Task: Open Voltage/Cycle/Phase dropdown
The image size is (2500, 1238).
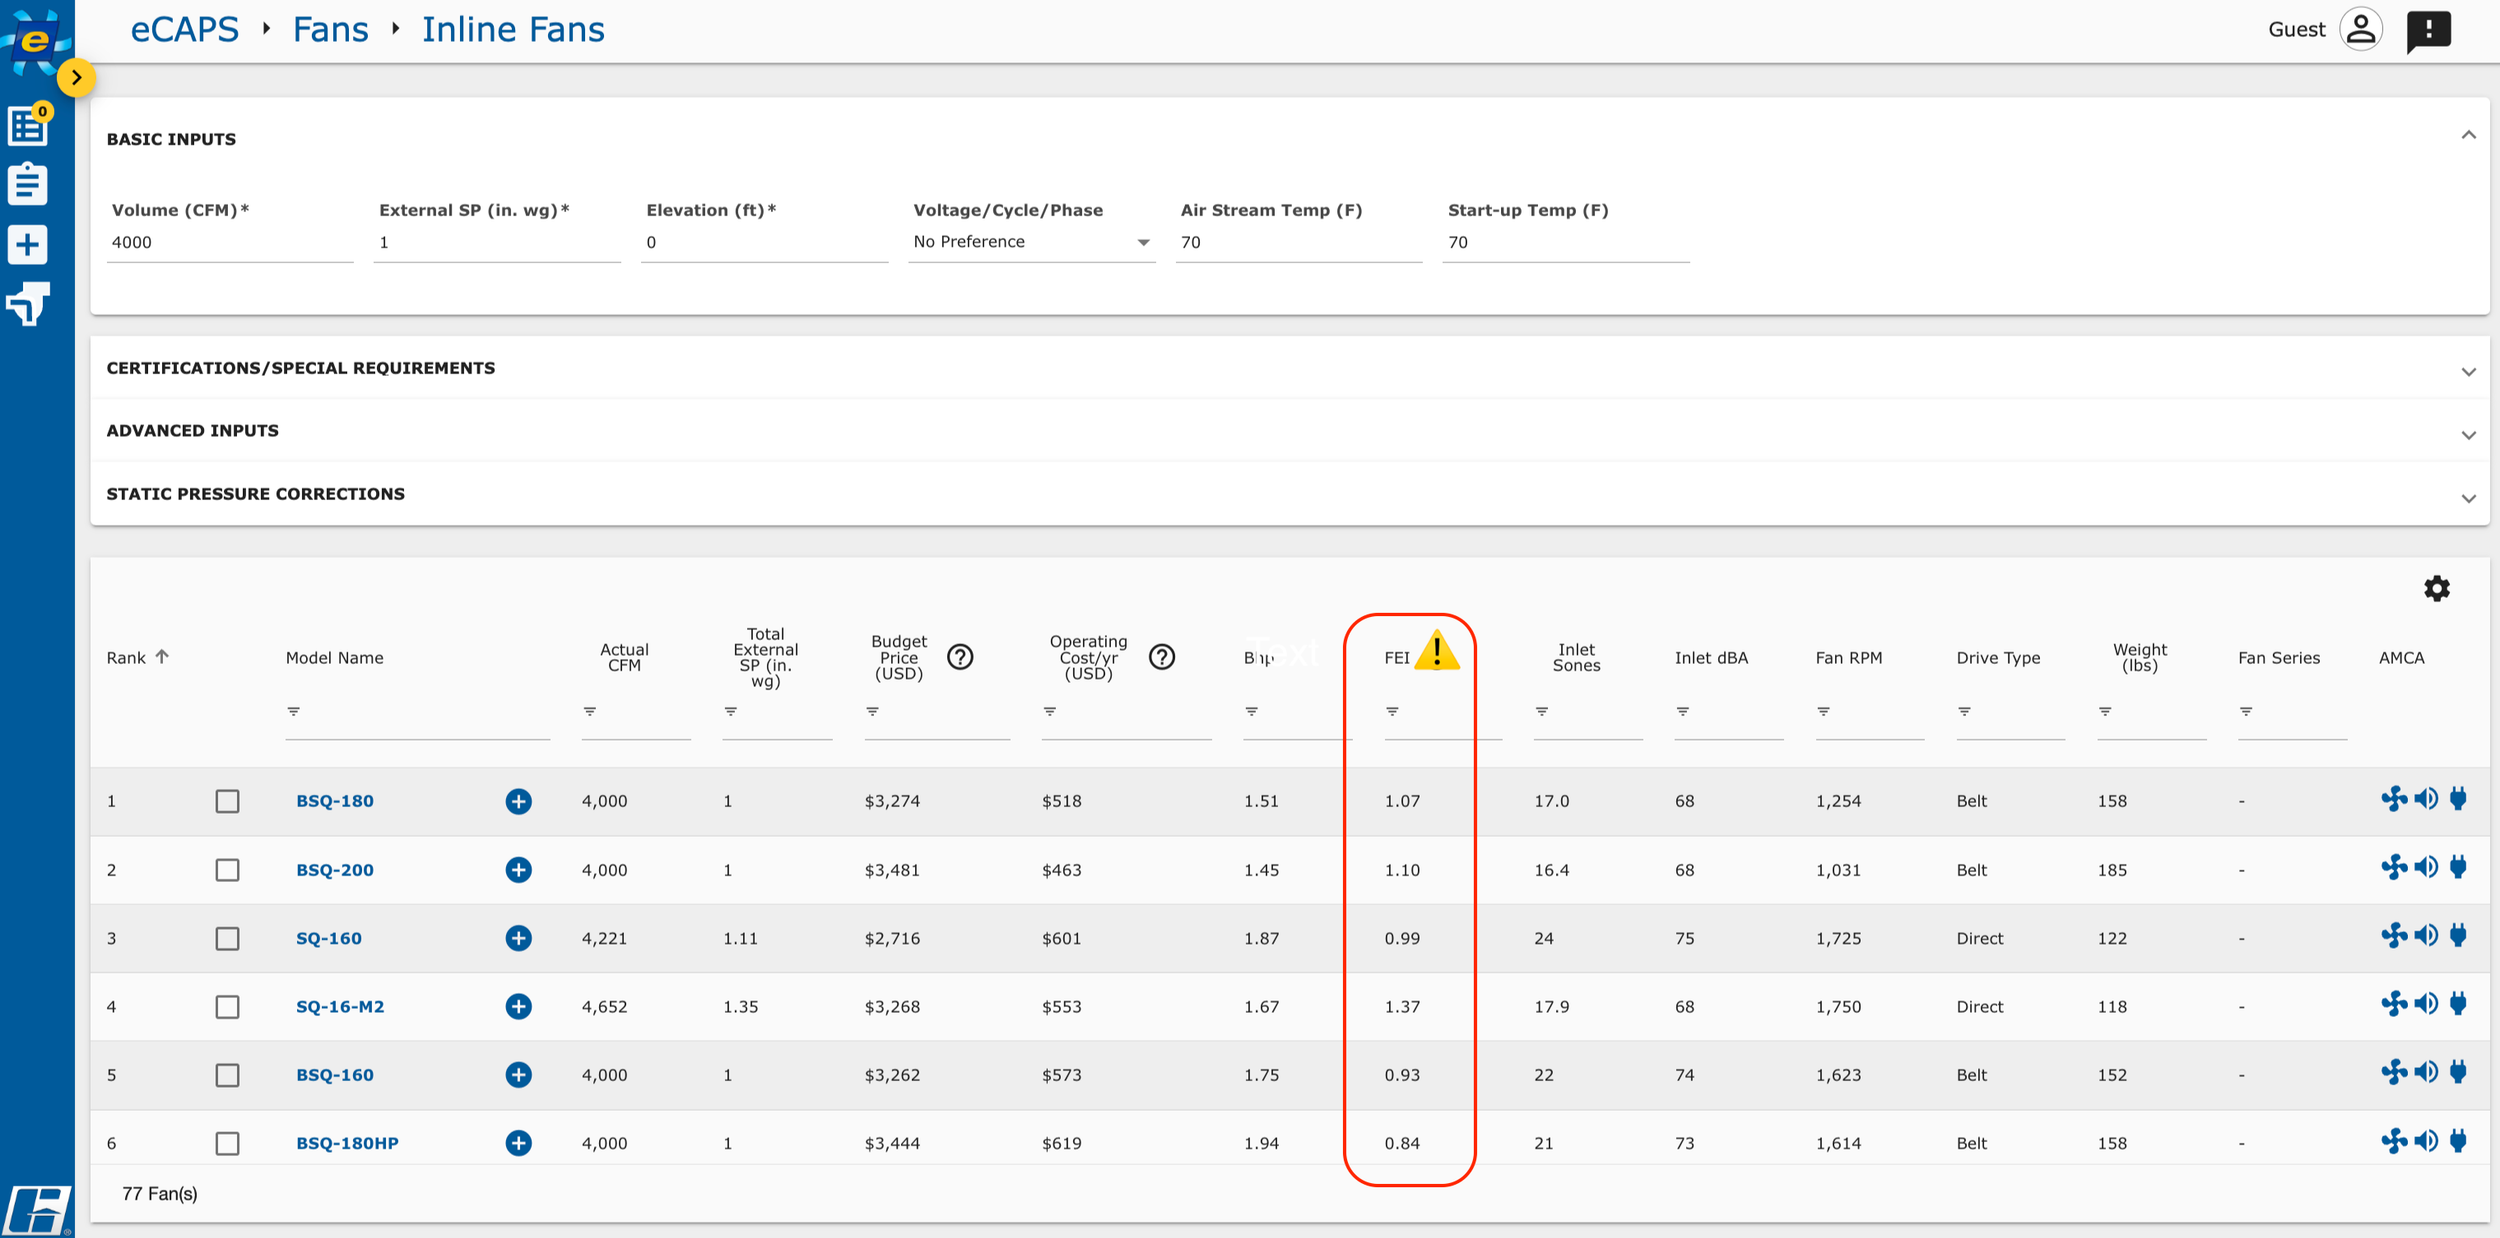Action: 1031,242
